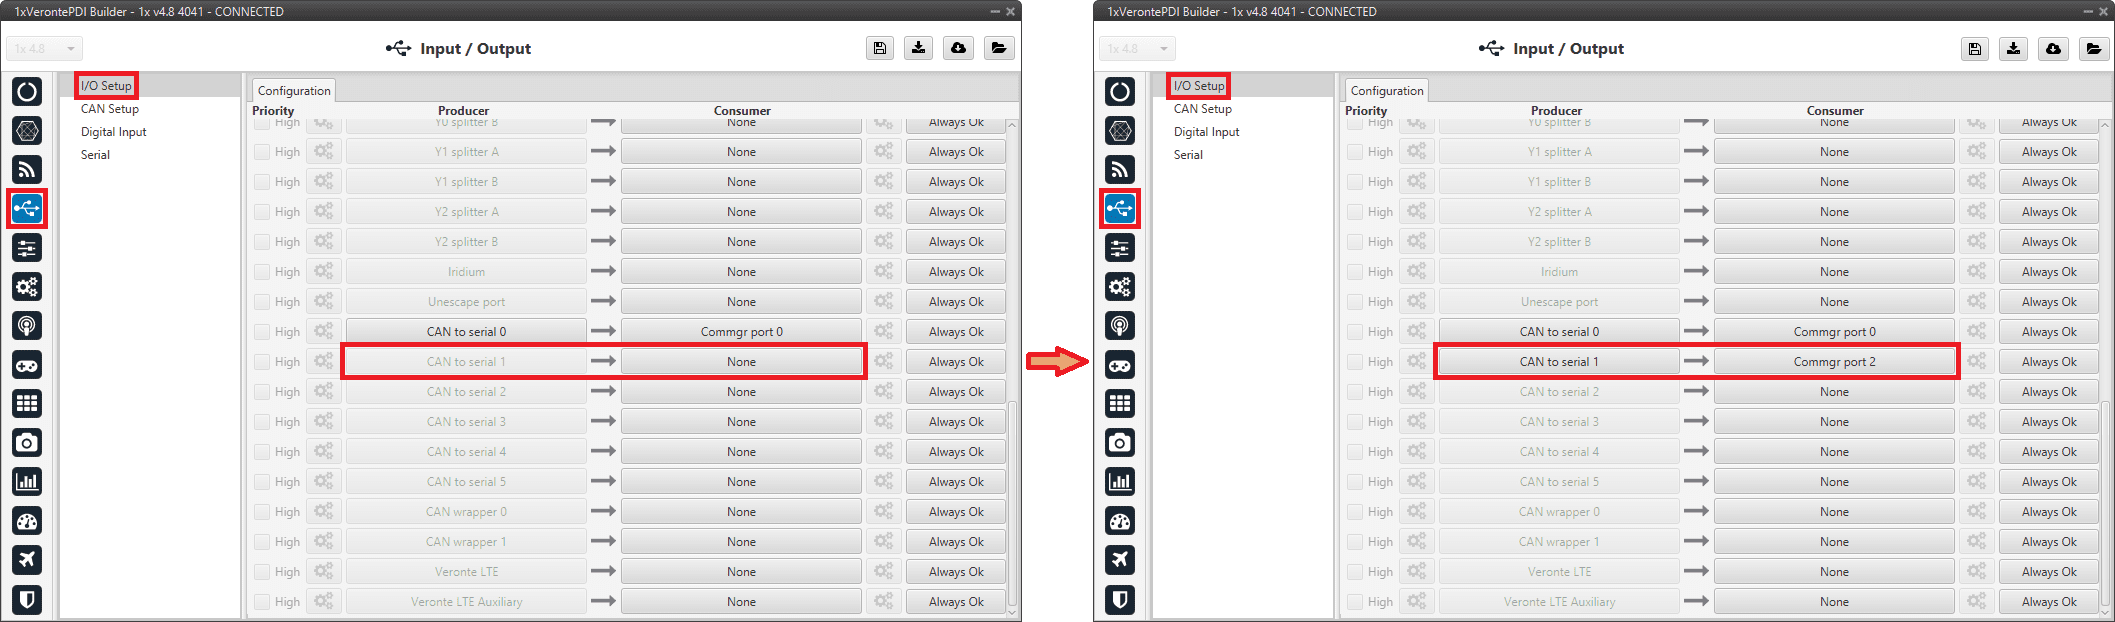Open the sphere network icon in right window sidebar
Screen dimensions: 2115x622
pyautogui.click(x=1120, y=131)
